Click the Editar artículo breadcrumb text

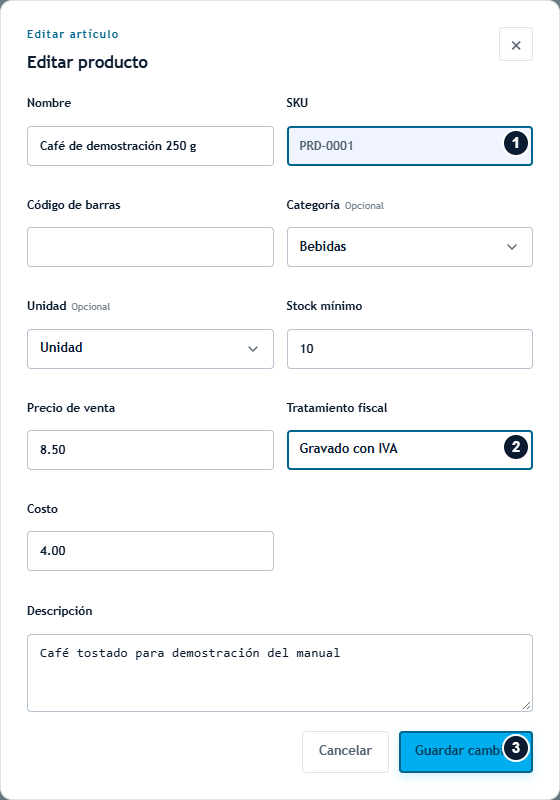click(72, 34)
